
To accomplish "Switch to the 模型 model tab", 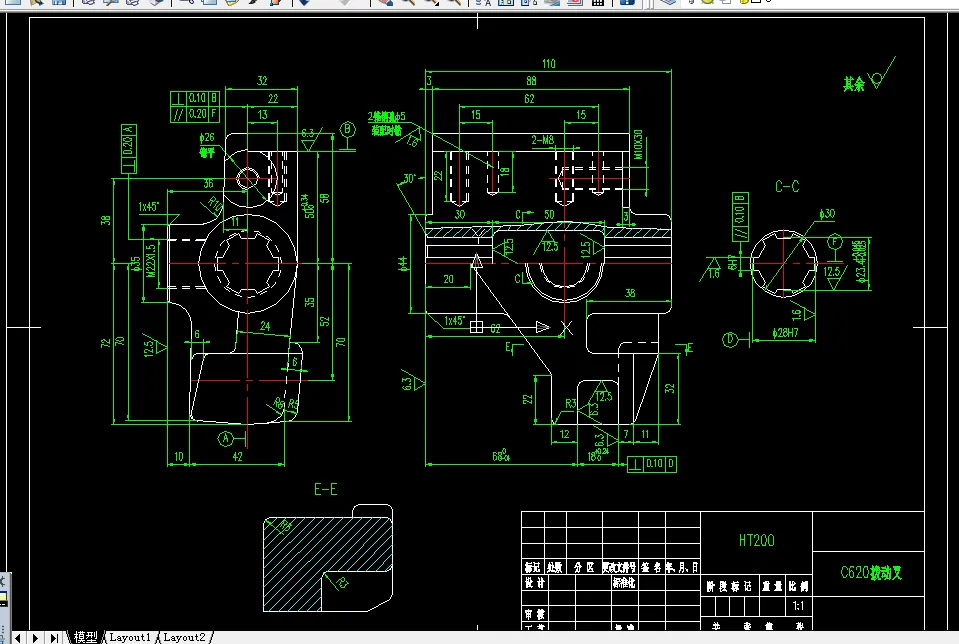I will pyautogui.click(x=86, y=637).
